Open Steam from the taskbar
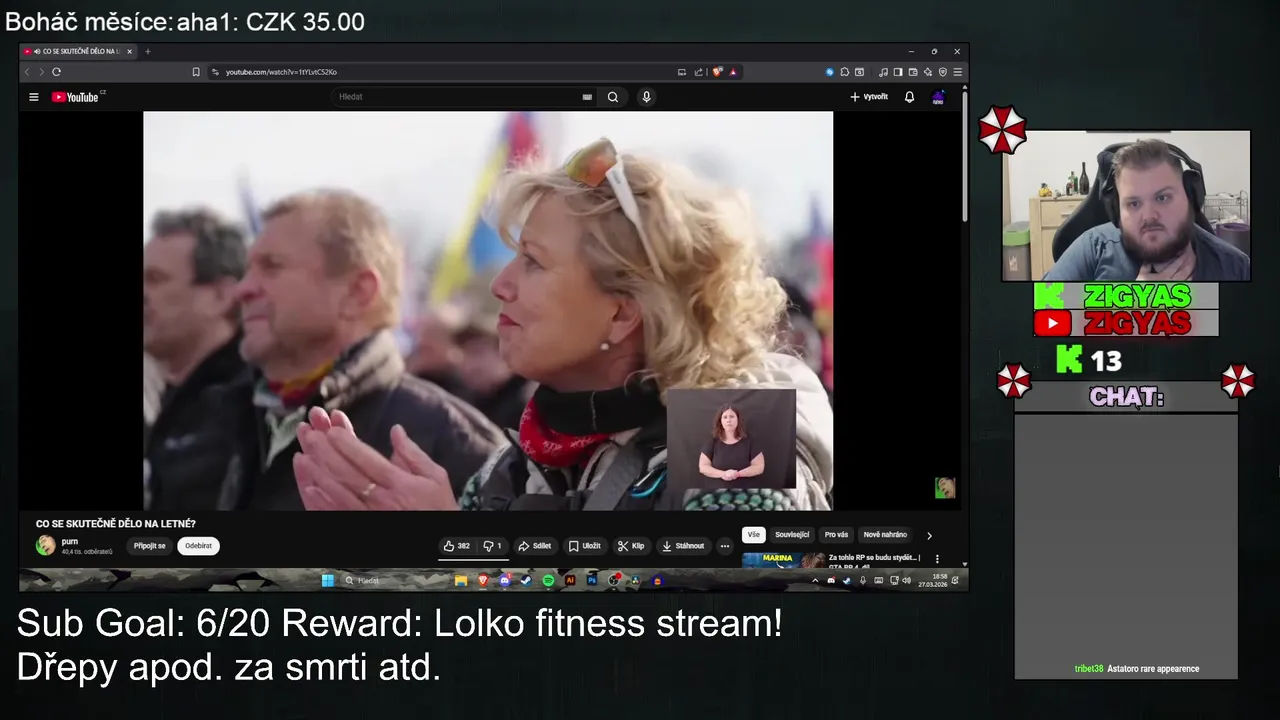Screen dimensions: 1280x720 tap(525, 580)
